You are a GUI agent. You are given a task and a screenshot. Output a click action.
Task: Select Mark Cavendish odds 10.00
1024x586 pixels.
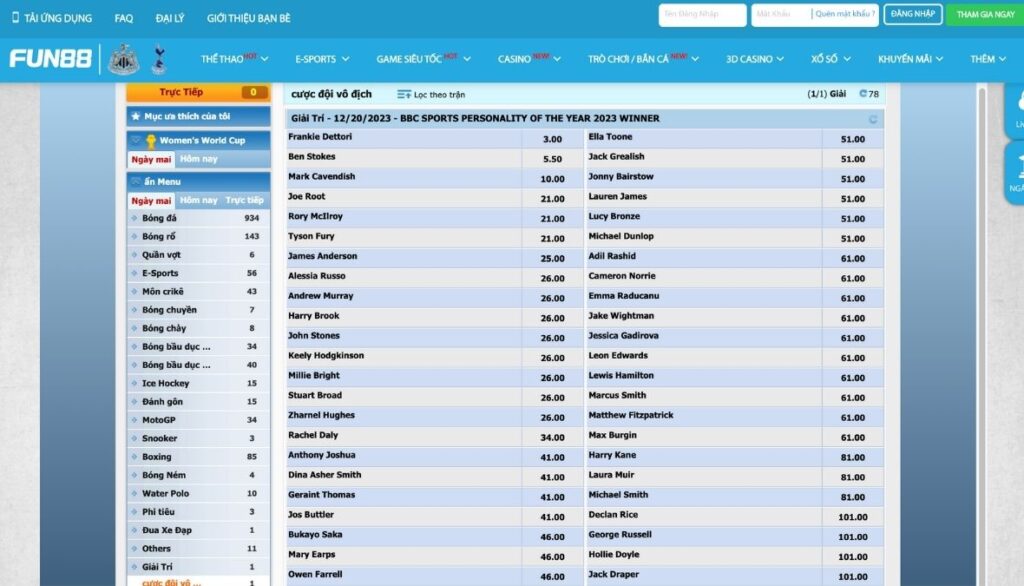point(552,179)
